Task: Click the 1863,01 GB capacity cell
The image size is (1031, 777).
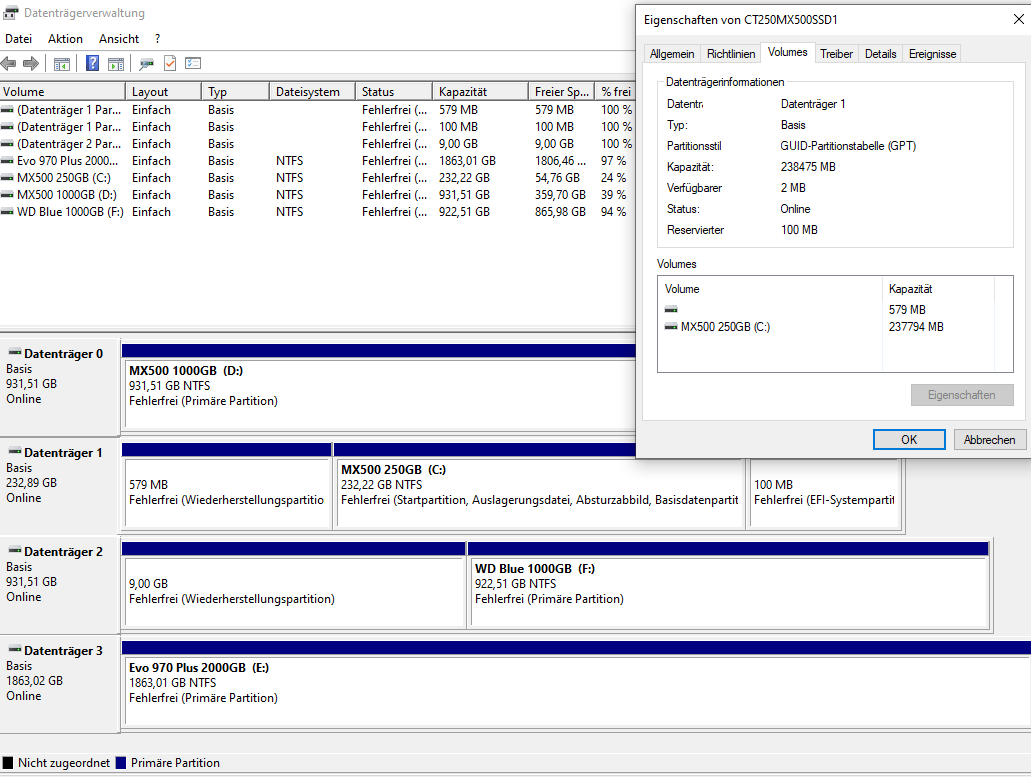Action: pyautogui.click(x=468, y=161)
